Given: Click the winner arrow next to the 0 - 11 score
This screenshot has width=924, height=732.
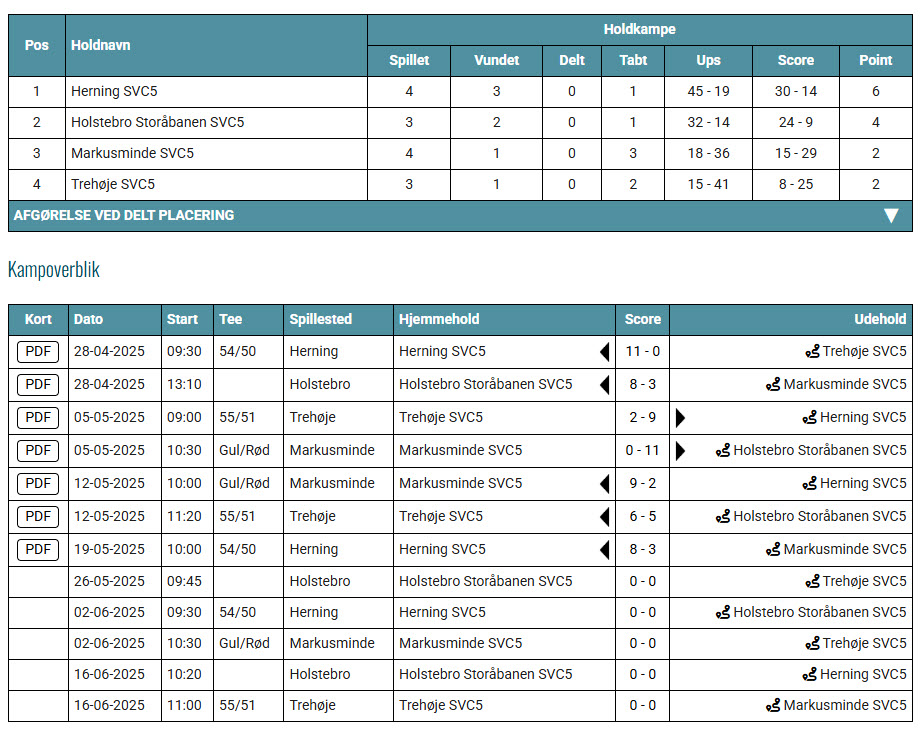Looking at the screenshot, I should 681,451.
